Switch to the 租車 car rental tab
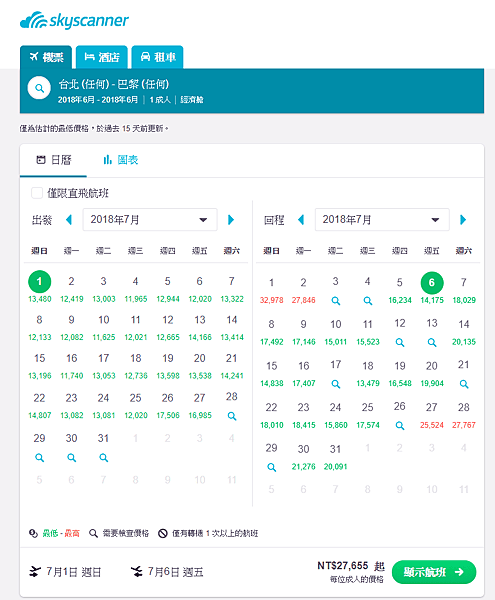Viewport: 495px width, 600px height. click(157, 57)
